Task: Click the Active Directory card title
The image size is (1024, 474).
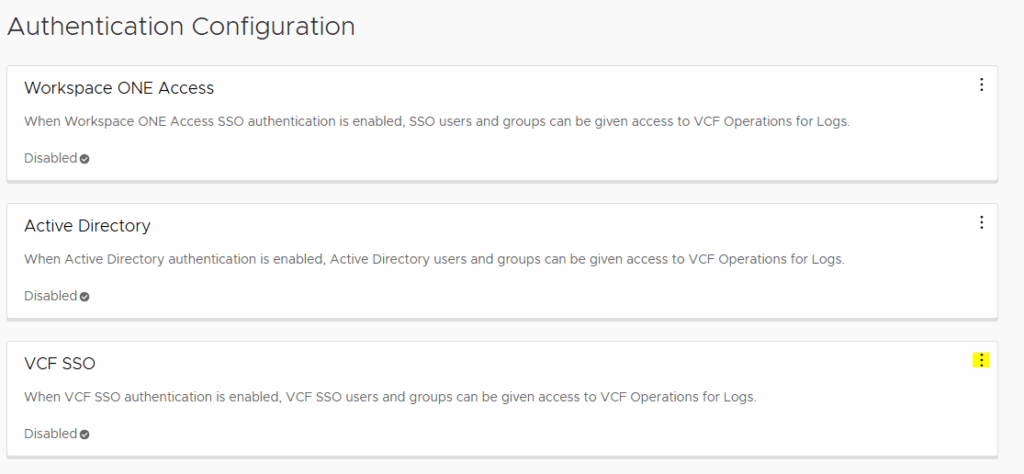Action: pyautogui.click(x=87, y=226)
